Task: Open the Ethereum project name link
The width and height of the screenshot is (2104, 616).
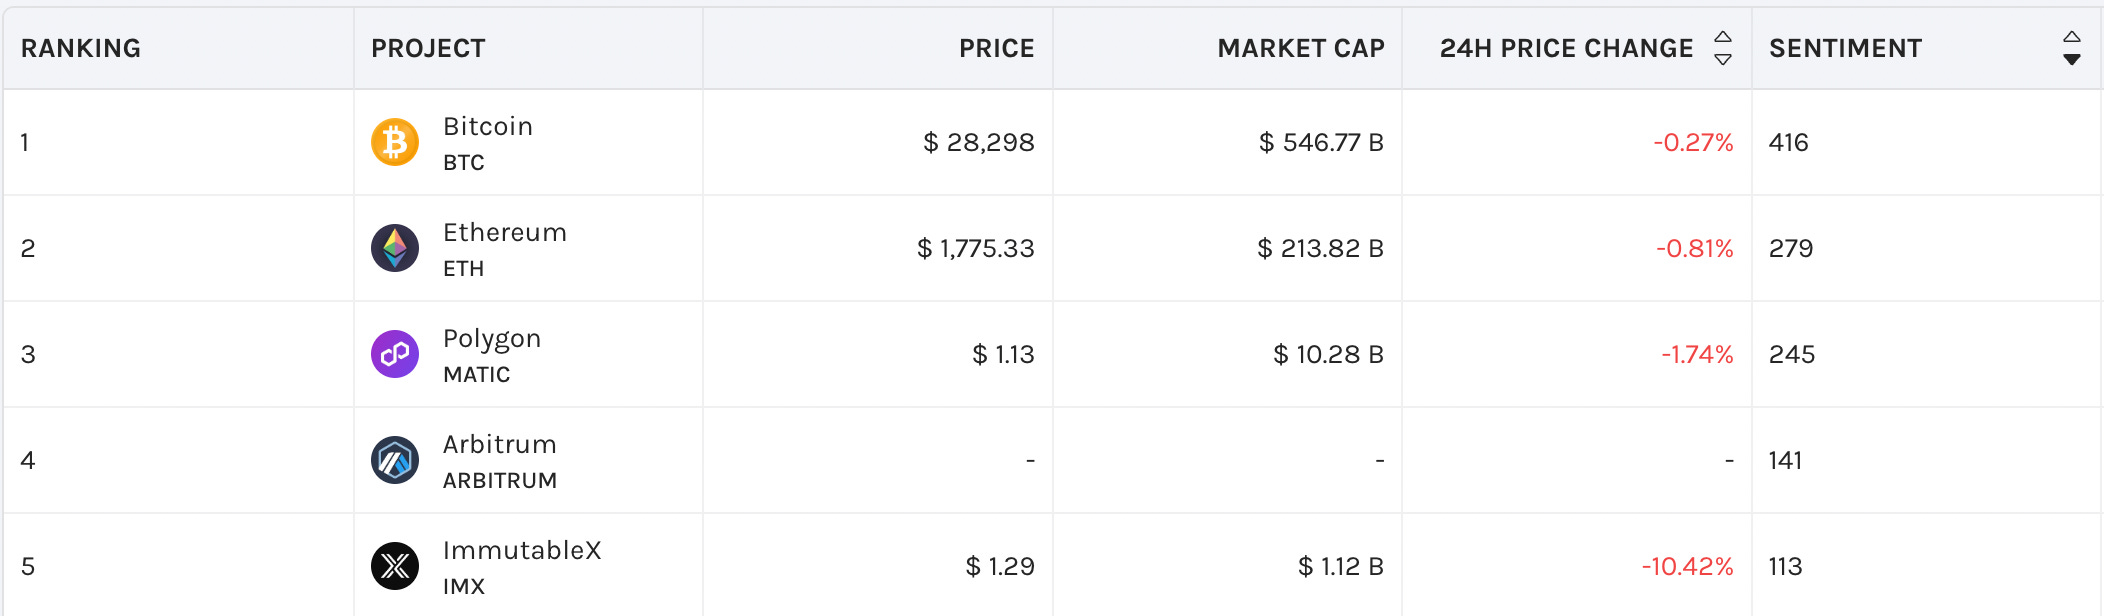Action: tap(505, 232)
